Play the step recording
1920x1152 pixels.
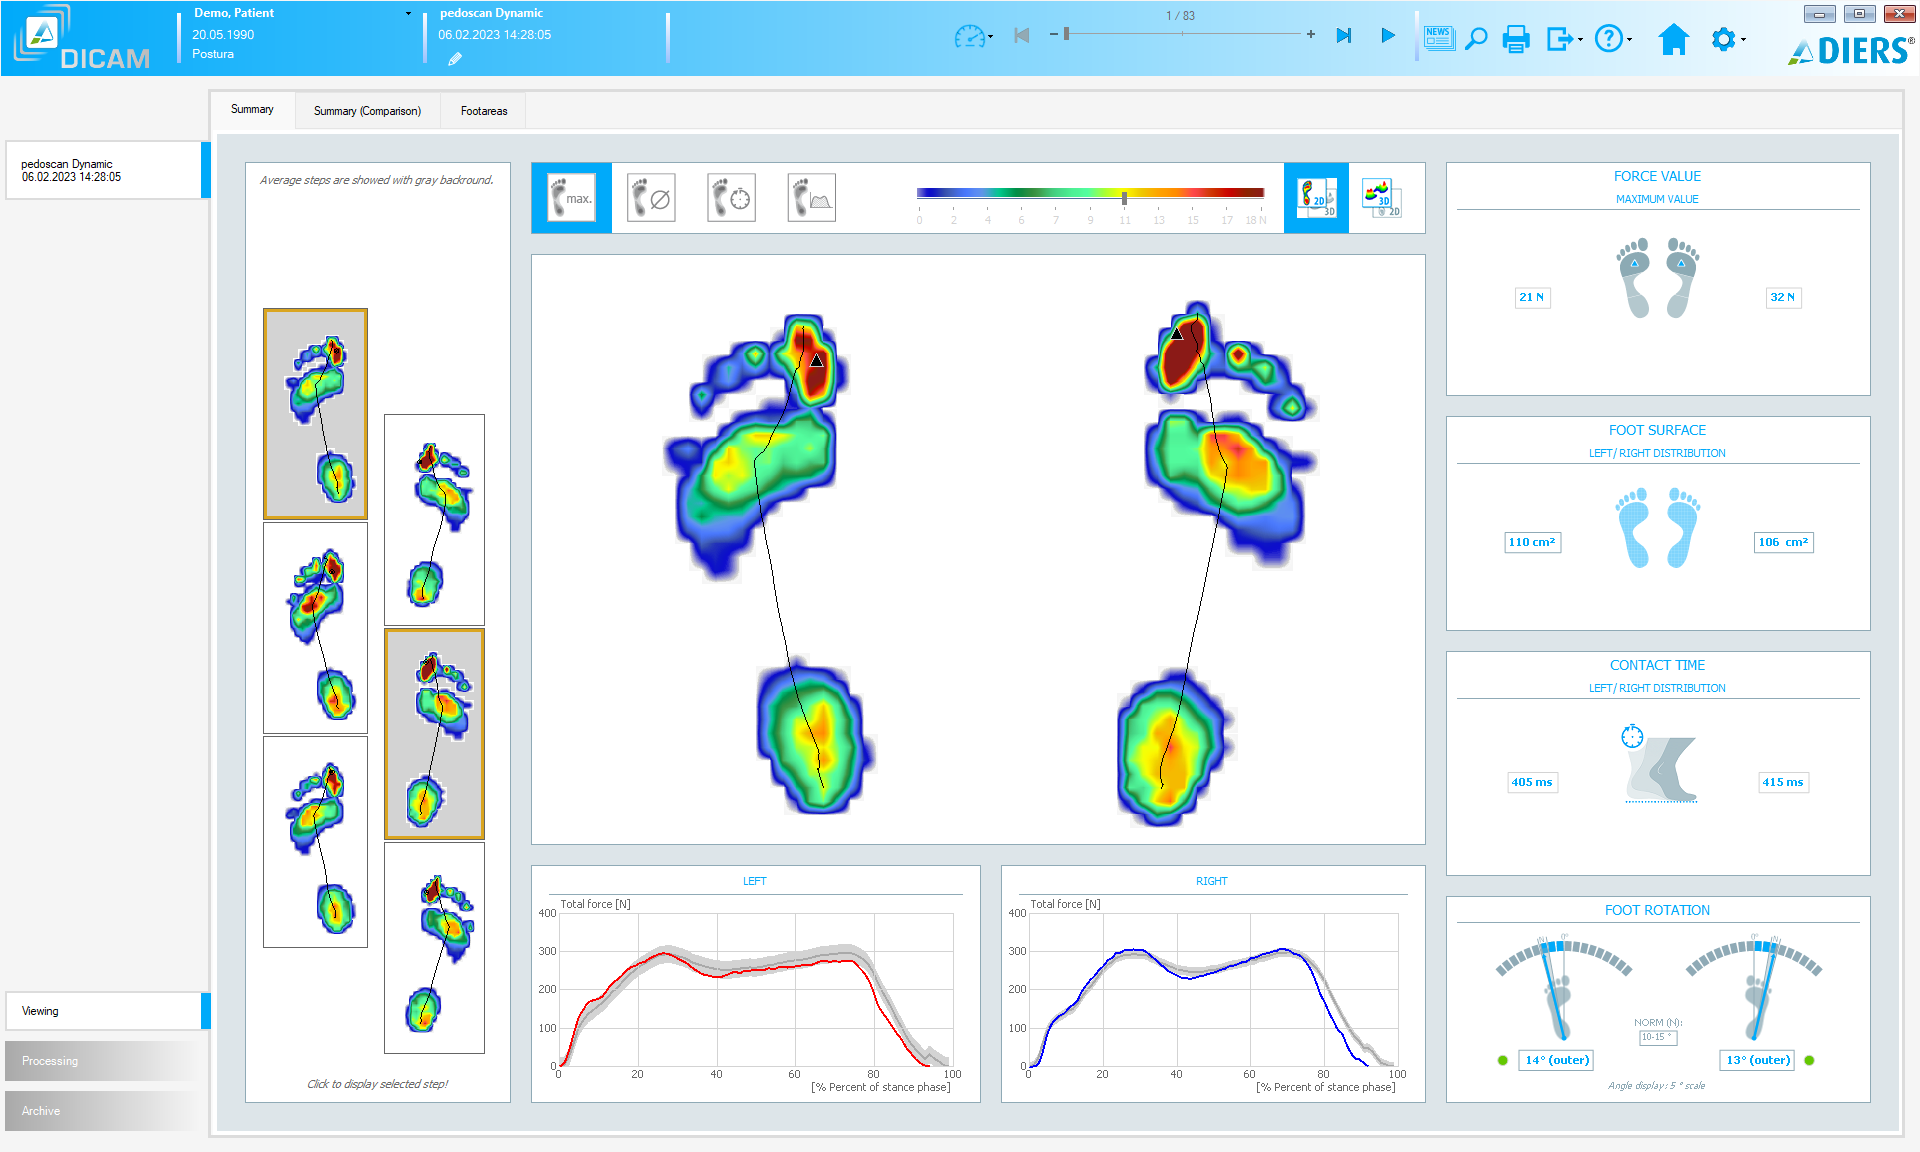(1387, 35)
